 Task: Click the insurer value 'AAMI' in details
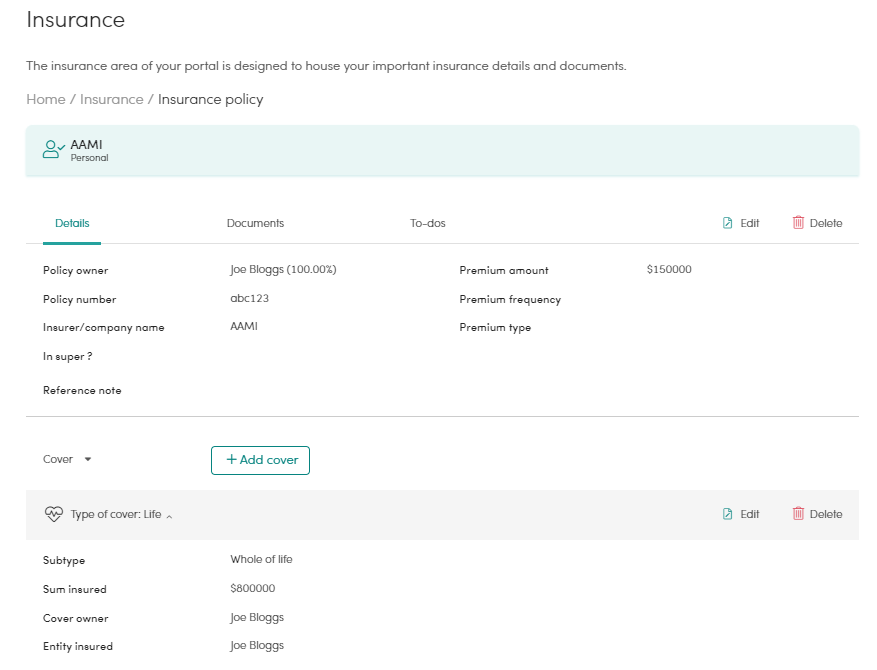pyautogui.click(x=244, y=326)
